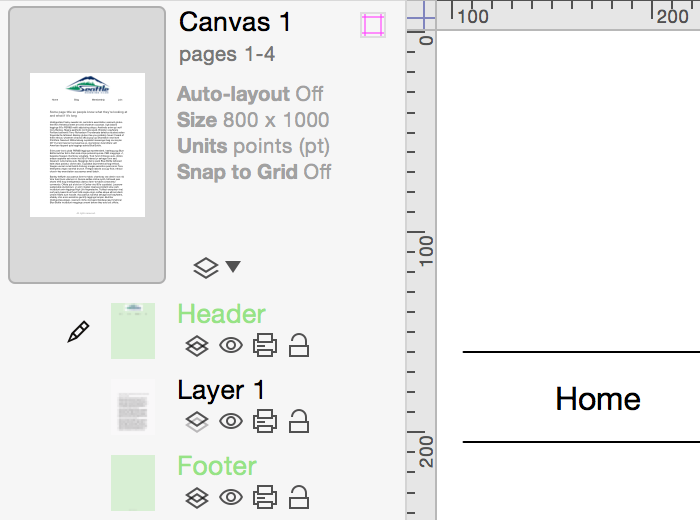Toggle shared layer icon on Header layer

pyautogui.click(x=197, y=346)
